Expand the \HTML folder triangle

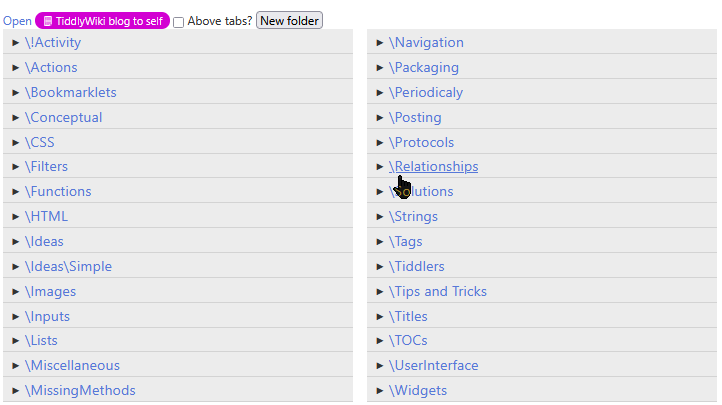click(x=16, y=217)
